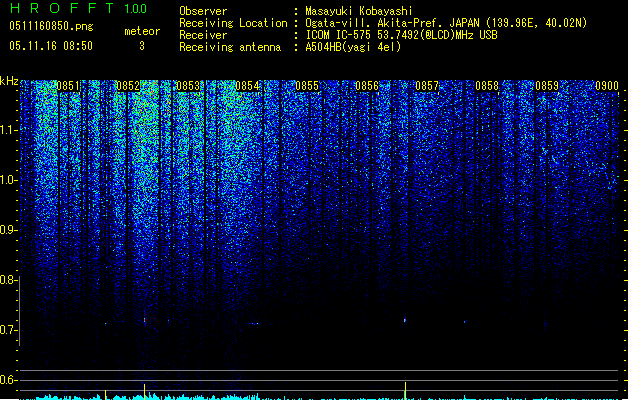Click the 0859 time marker label
The width and height of the screenshot is (629, 400).
coord(547,86)
